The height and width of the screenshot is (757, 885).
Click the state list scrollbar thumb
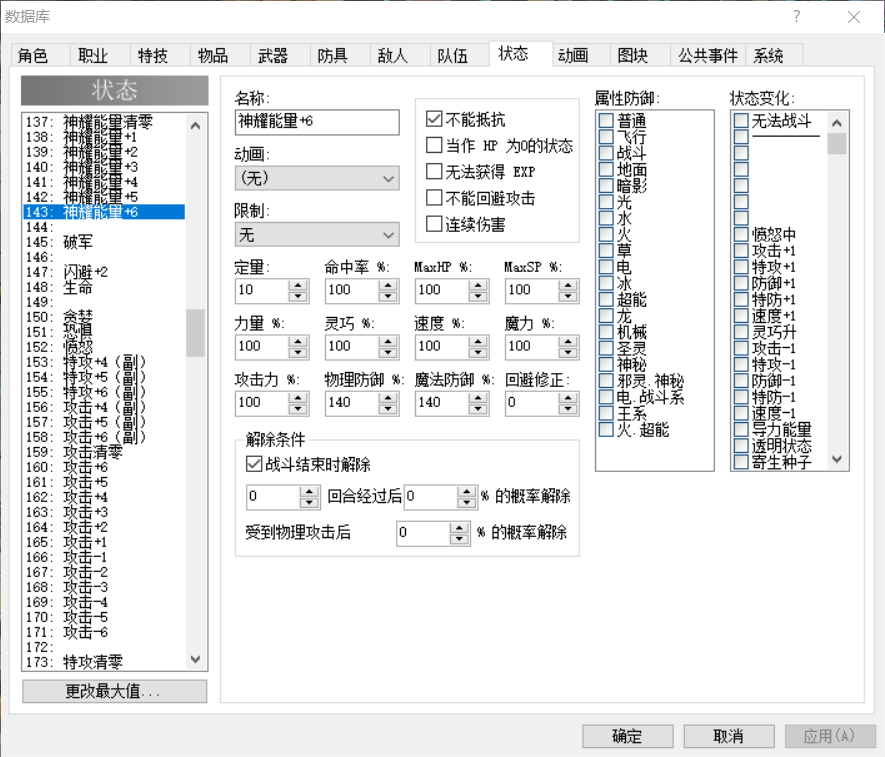pos(195,332)
